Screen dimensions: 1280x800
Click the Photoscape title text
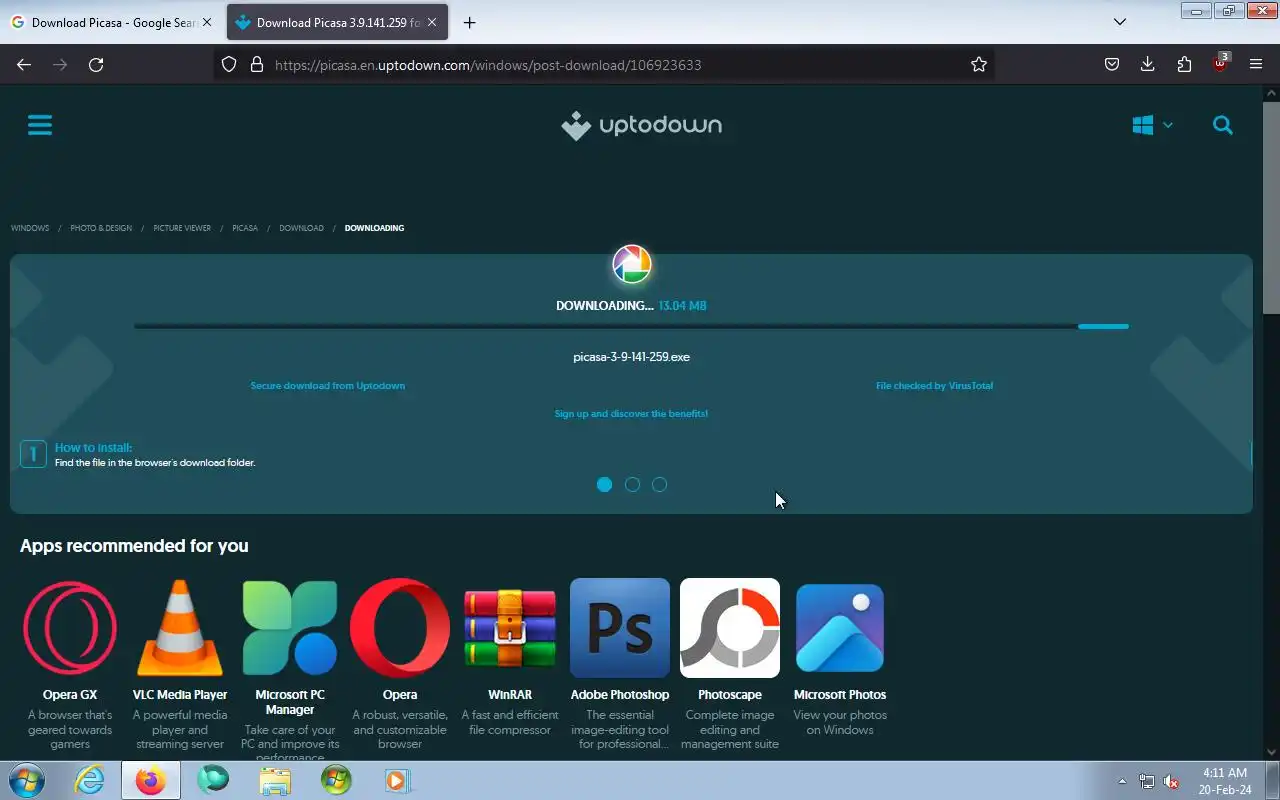pos(730,695)
